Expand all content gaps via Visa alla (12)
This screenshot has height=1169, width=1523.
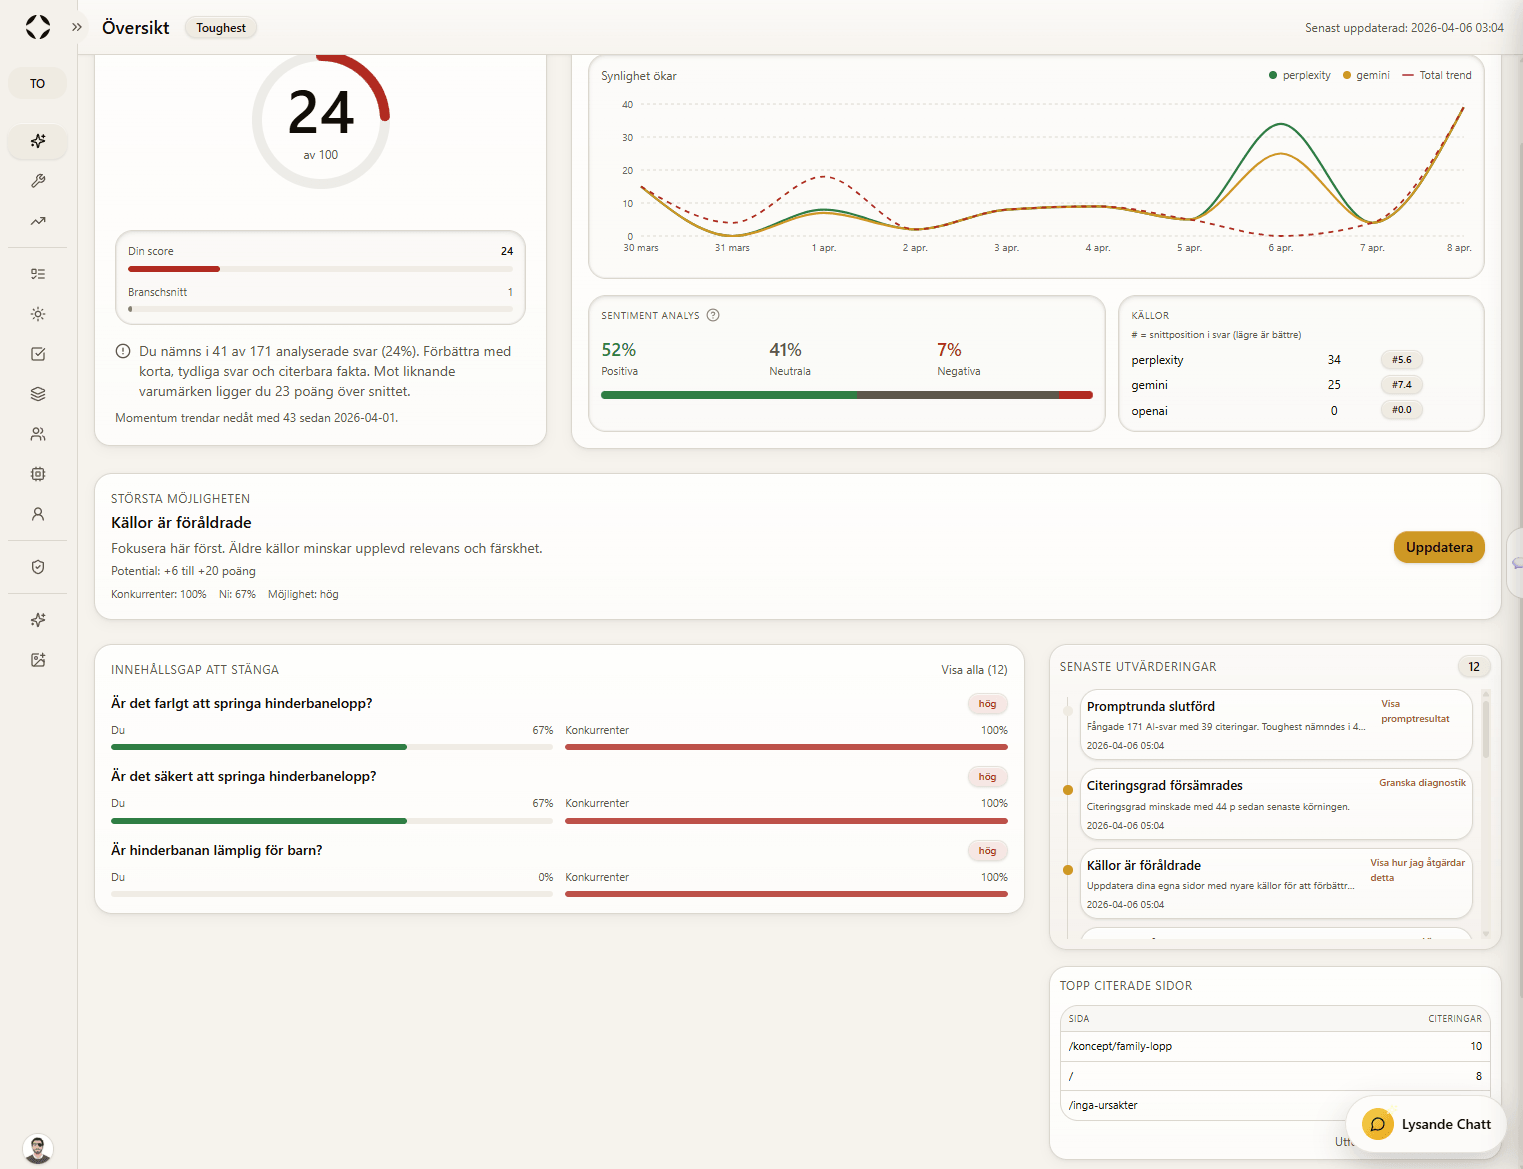(973, 669)
